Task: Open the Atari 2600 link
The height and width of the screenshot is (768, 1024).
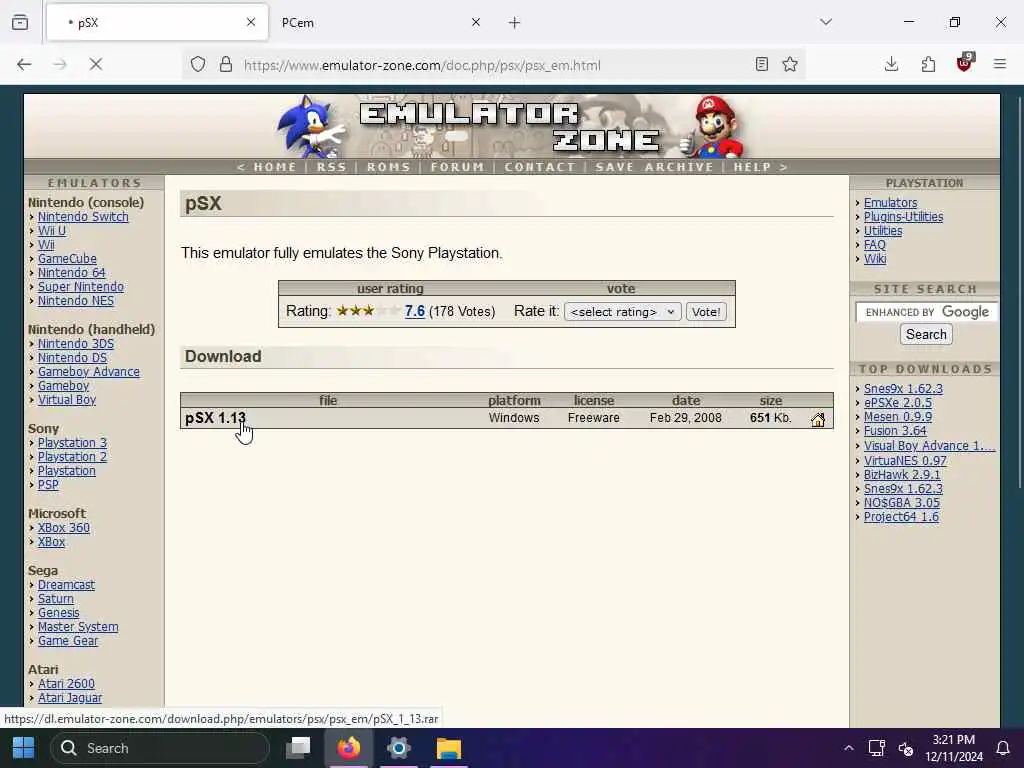Action: click(x=66, y=684)
